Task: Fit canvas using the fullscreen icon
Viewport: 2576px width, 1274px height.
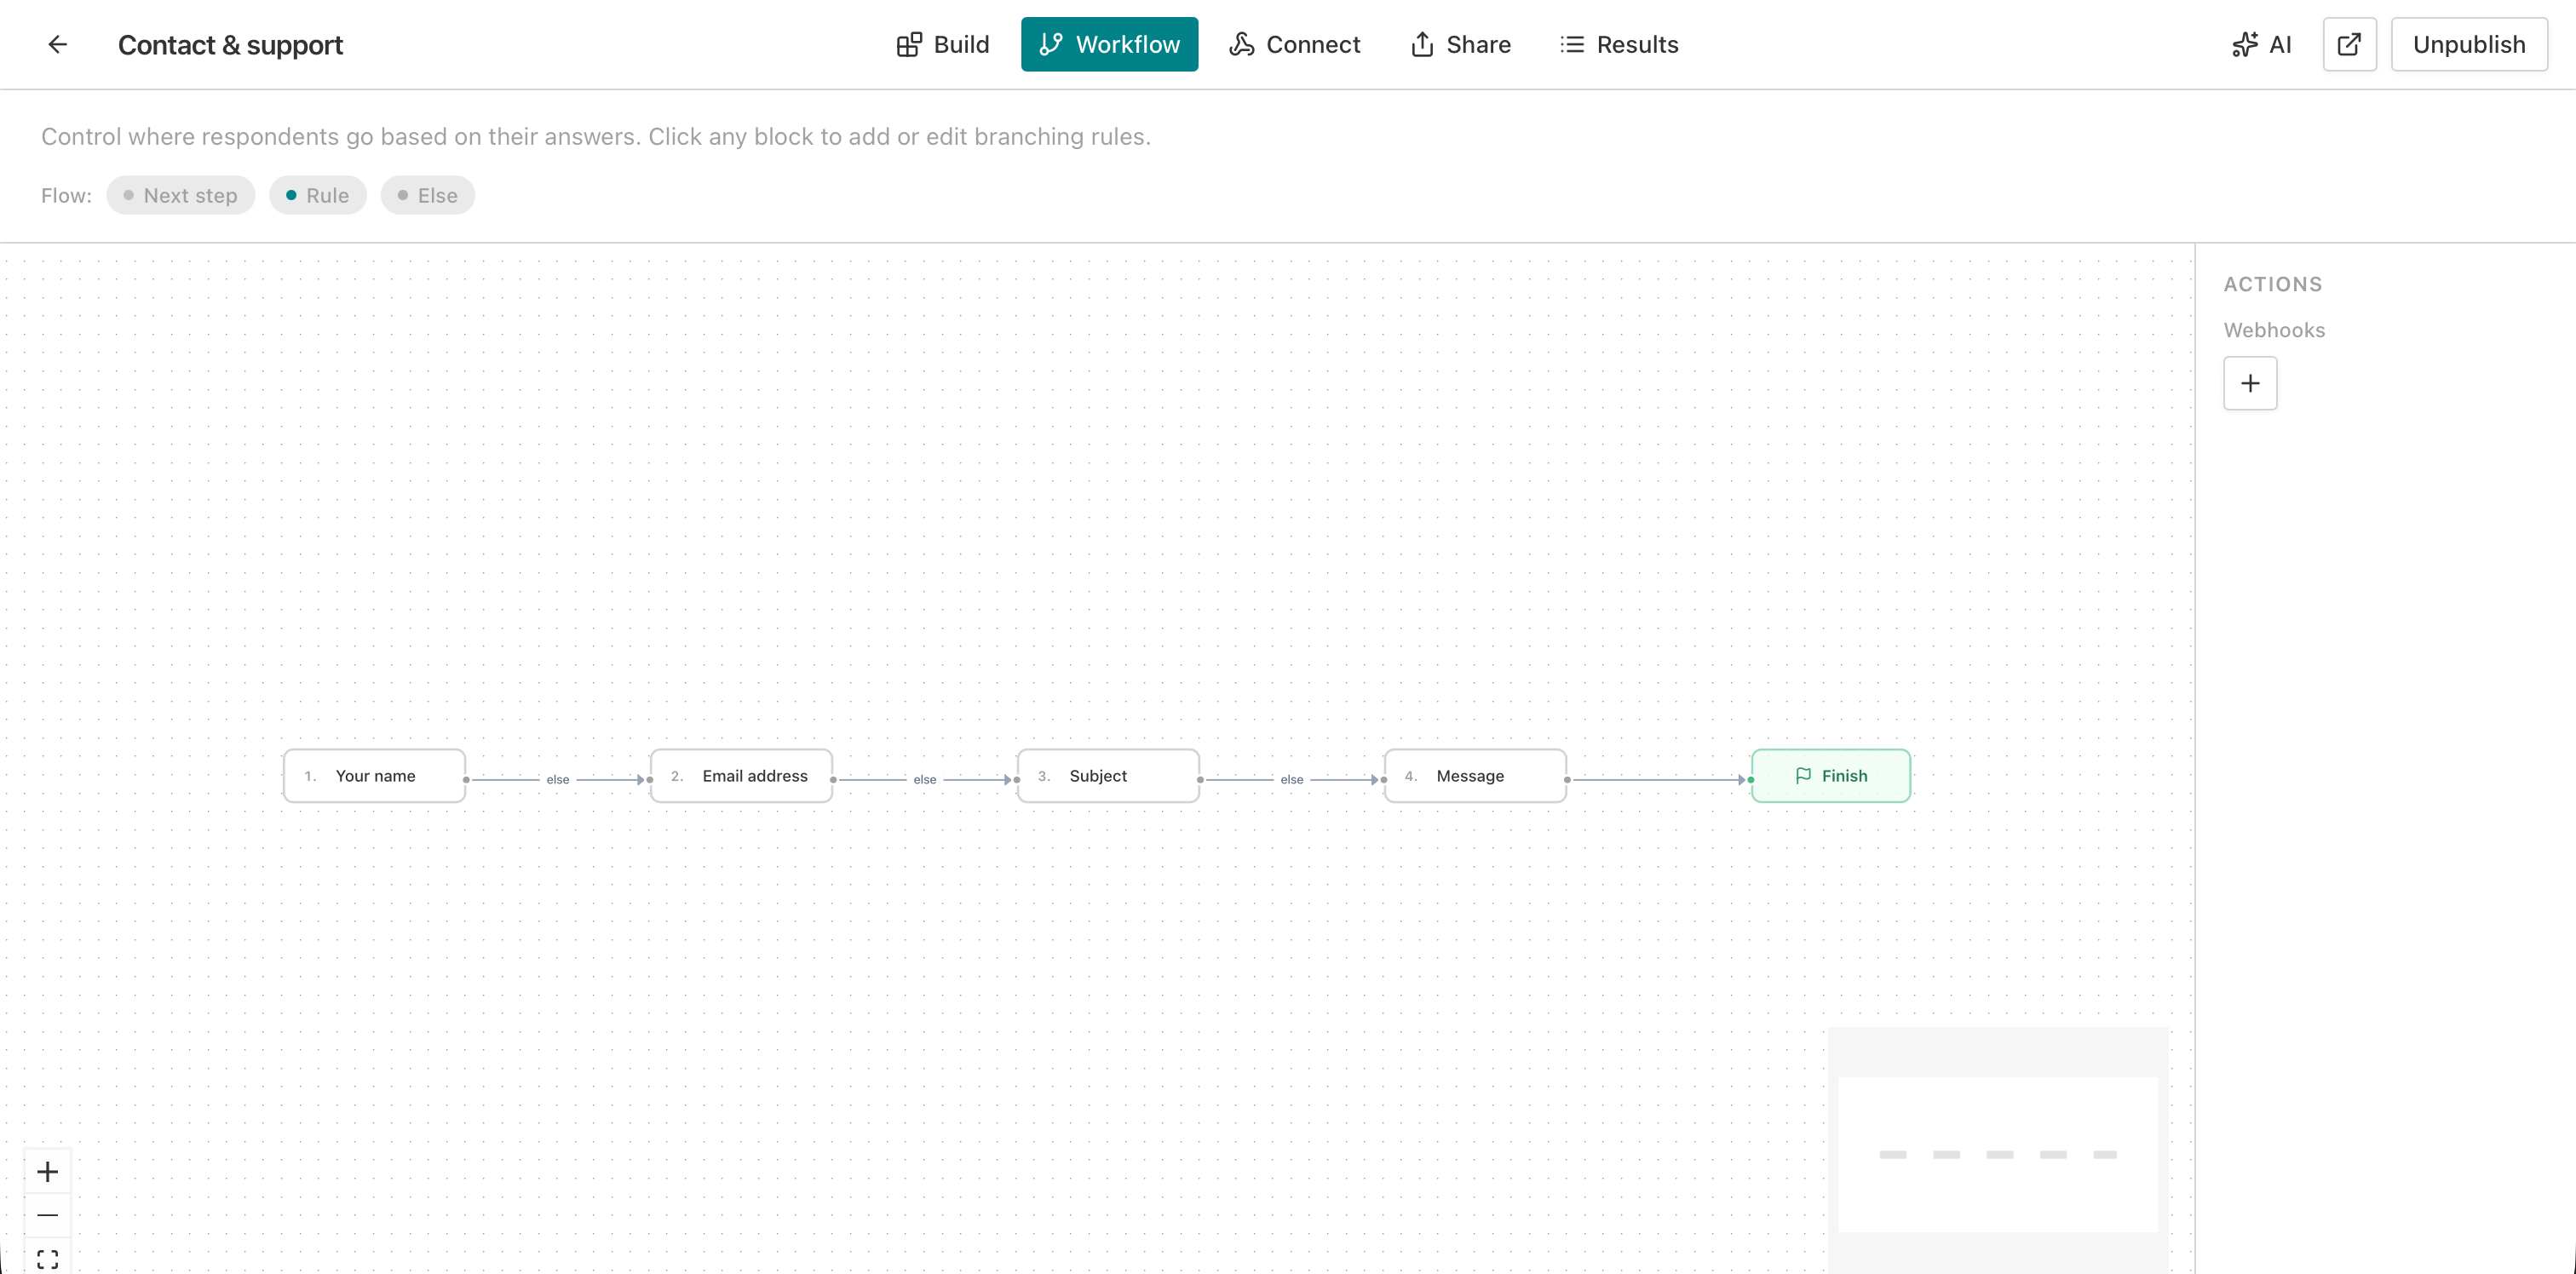Action: coord(47,1257)
